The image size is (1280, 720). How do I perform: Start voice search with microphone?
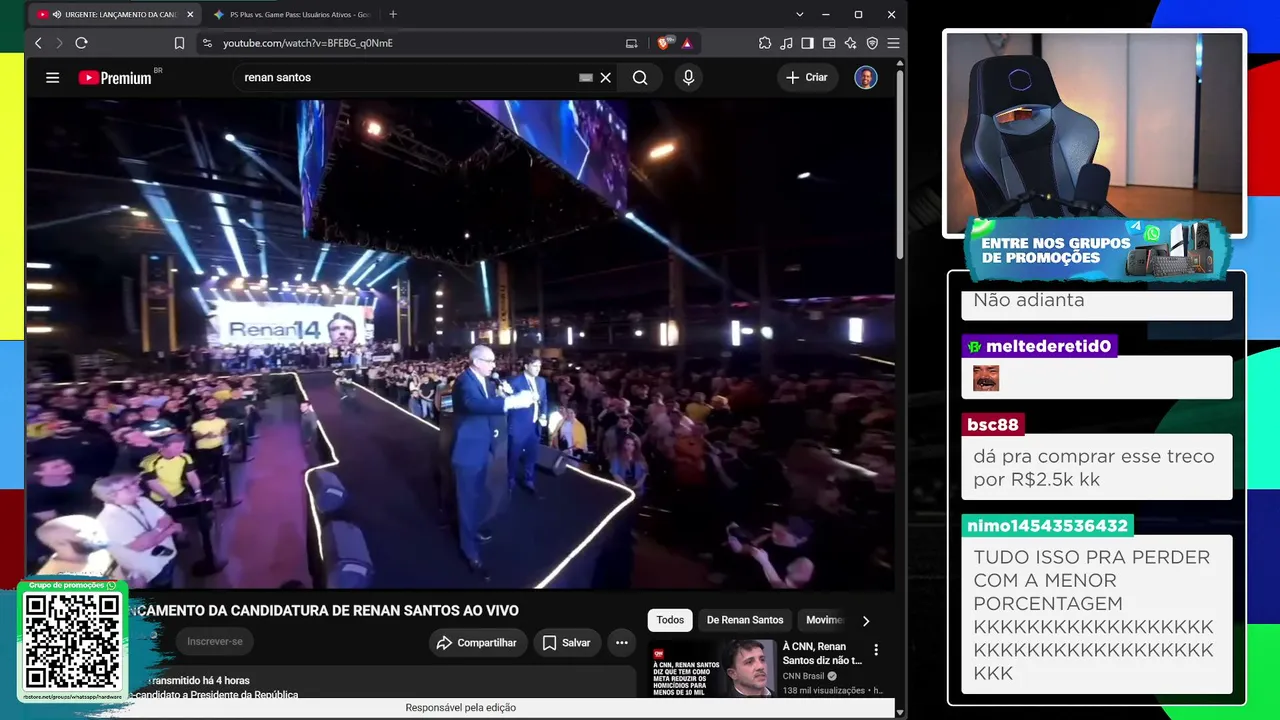688,77
